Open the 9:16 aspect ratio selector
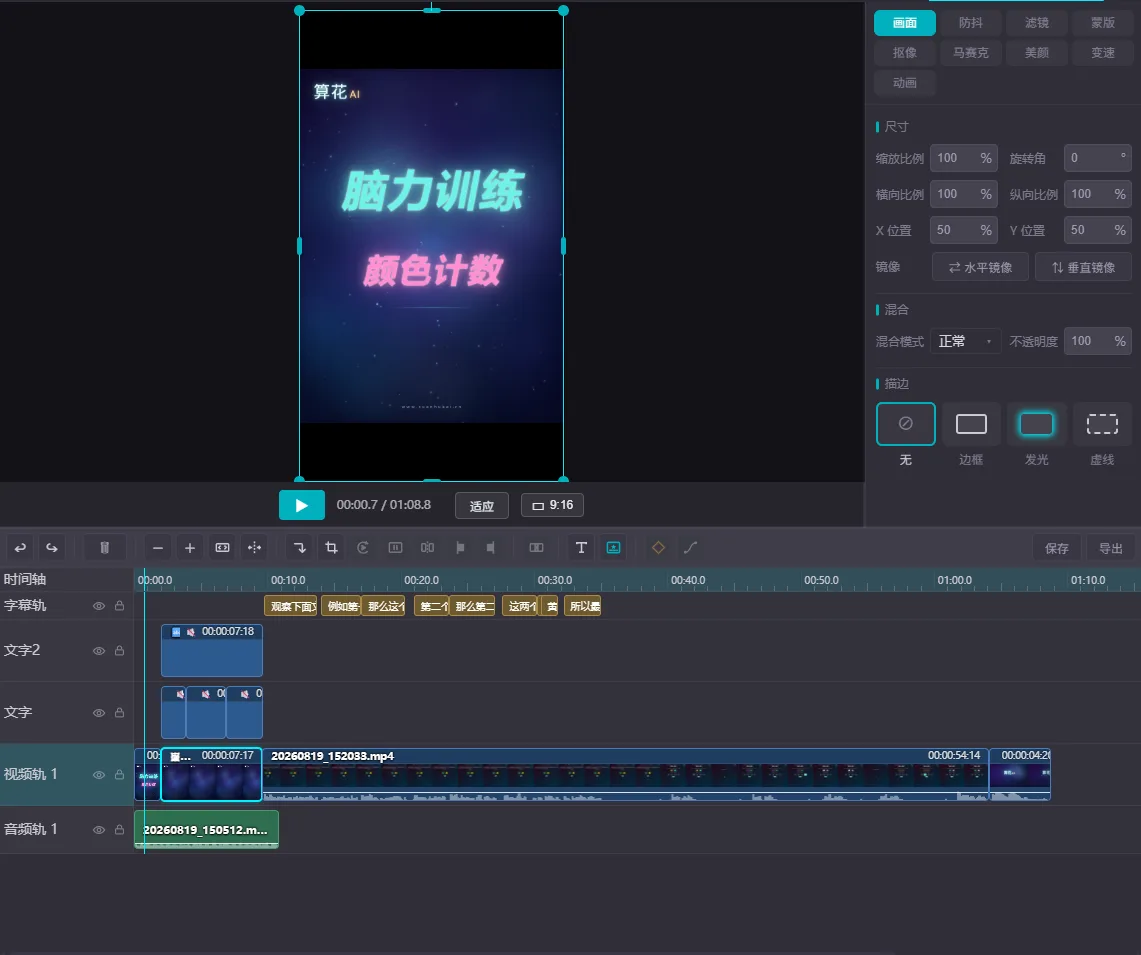1141x955 pixels. [552, 505]
